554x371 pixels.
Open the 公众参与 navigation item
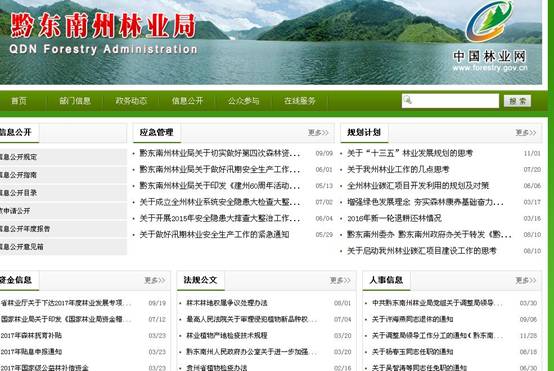243,101
